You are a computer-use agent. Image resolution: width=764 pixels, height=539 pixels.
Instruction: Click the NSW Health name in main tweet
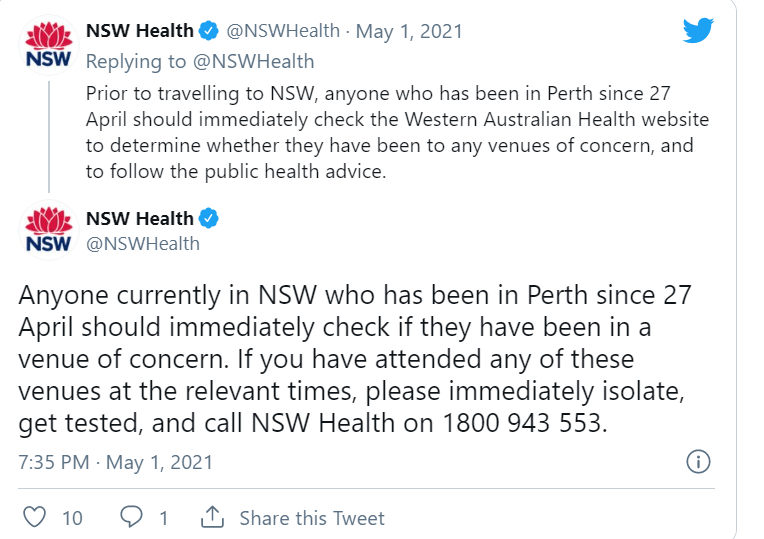click(140, 218)
